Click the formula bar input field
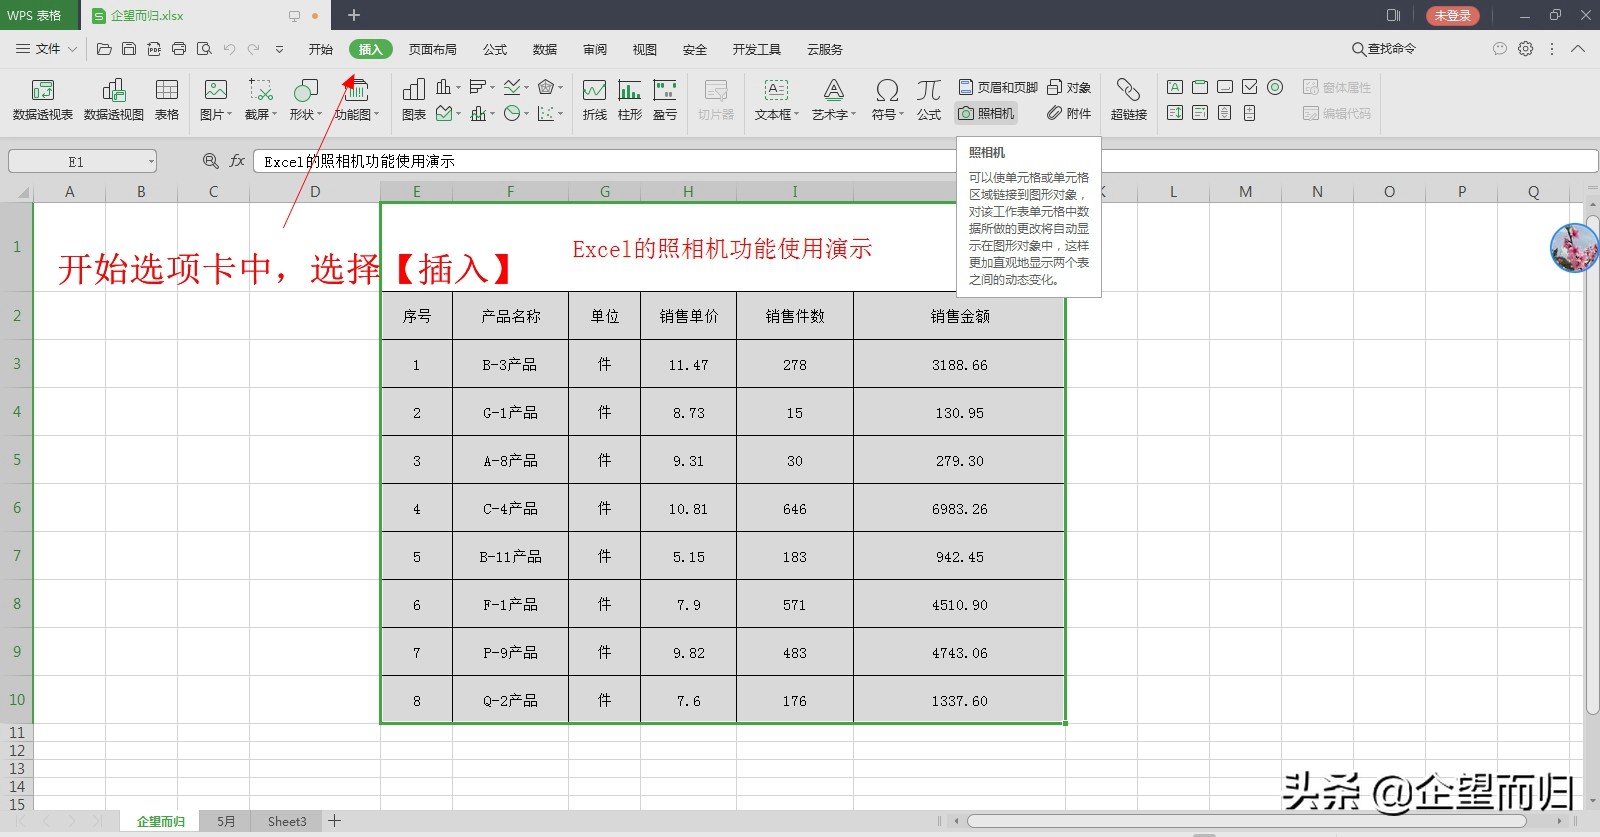1600x837 pixels. coord(925,161)
